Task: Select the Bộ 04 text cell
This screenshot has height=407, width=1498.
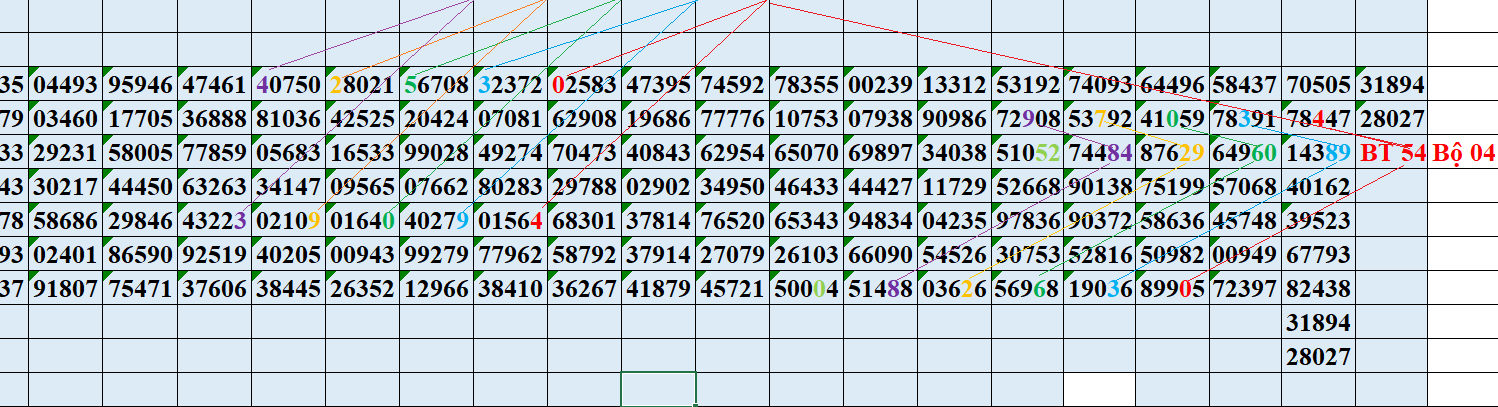Action: pyautogui.click(x=1463, y=153)
